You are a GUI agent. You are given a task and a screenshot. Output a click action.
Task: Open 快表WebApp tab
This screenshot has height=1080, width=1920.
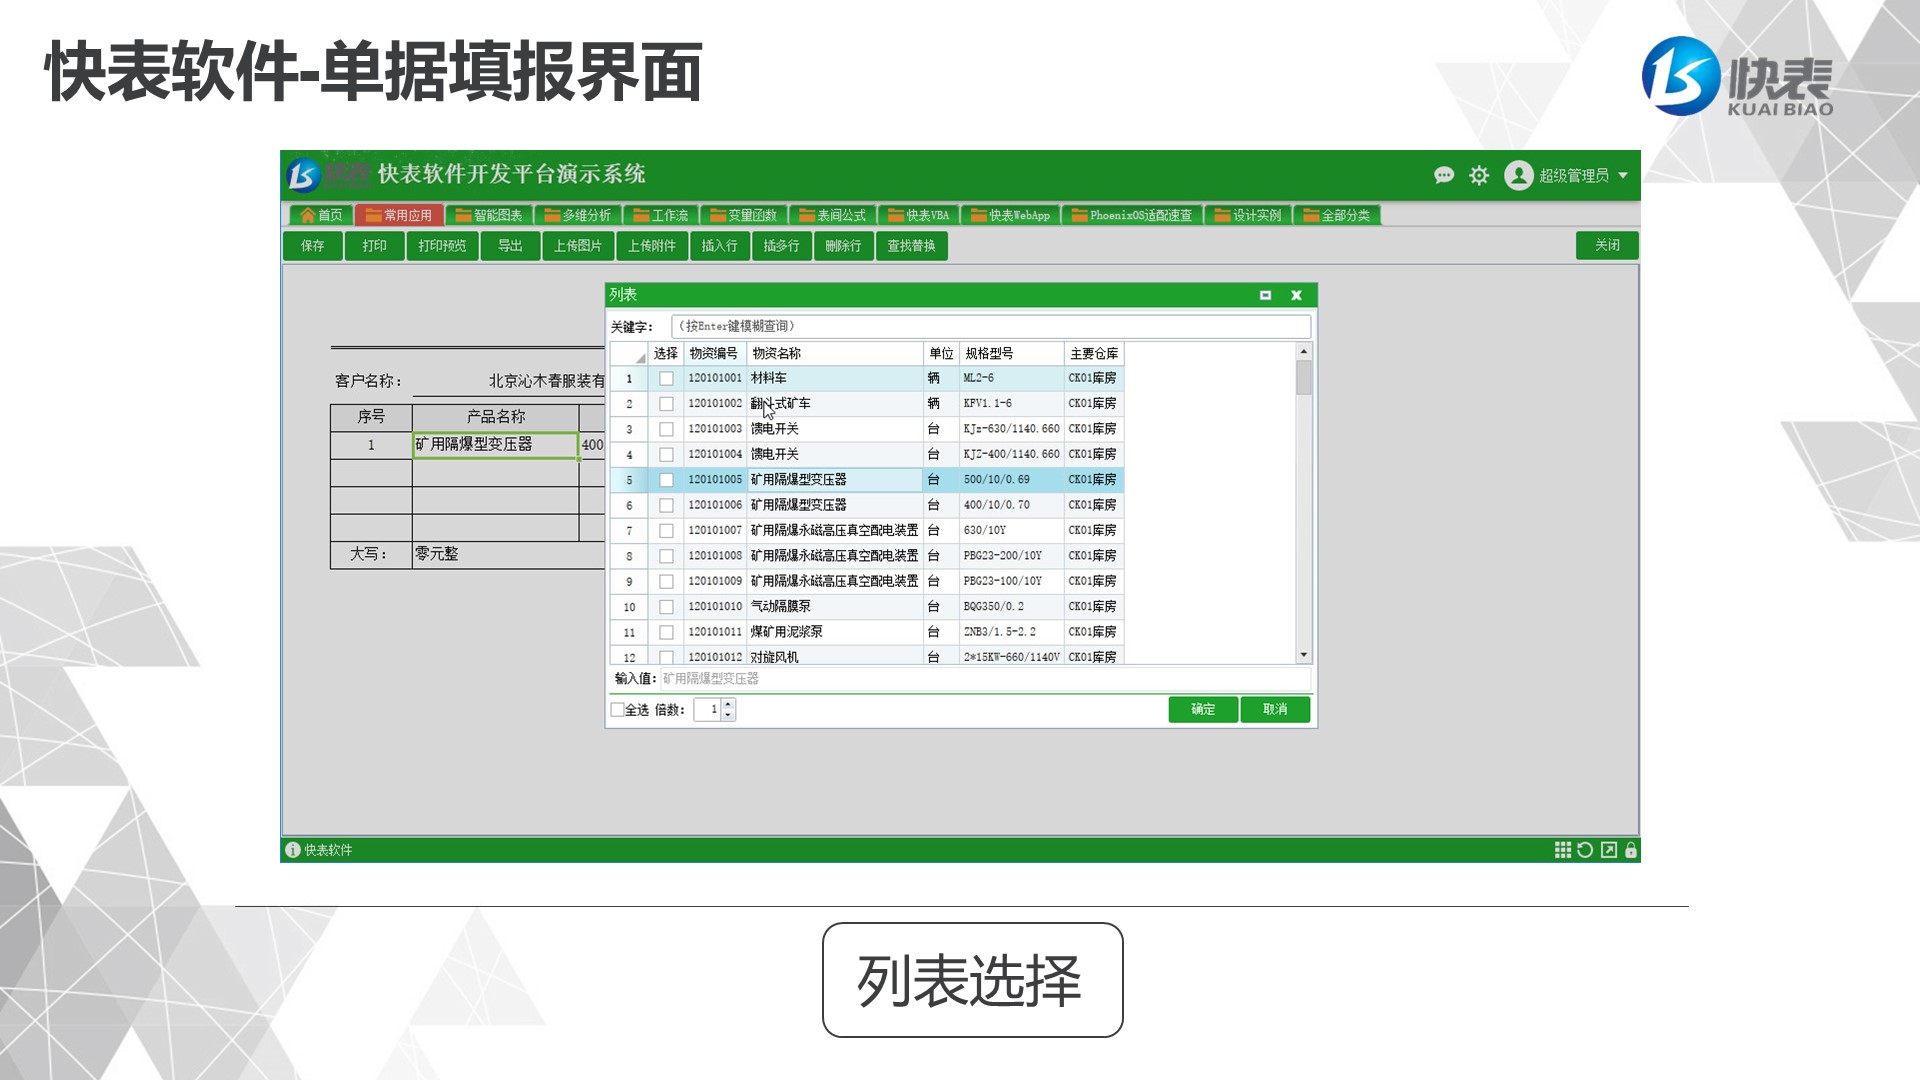pyautogui.click(x=1010, y=215)
